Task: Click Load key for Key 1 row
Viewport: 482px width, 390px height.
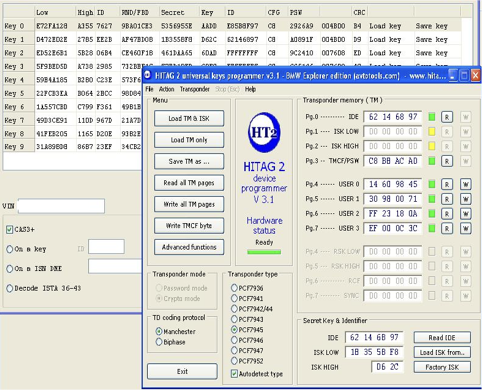Action: pos(385,39)
